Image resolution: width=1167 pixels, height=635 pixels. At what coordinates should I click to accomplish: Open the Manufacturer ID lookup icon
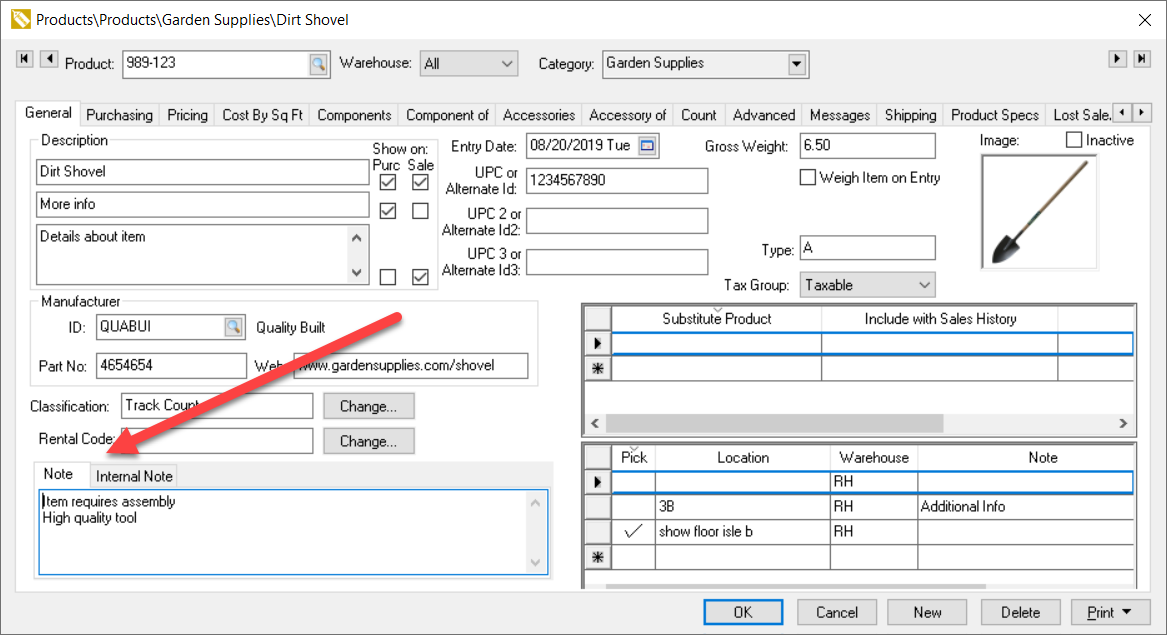coord(233,326)
